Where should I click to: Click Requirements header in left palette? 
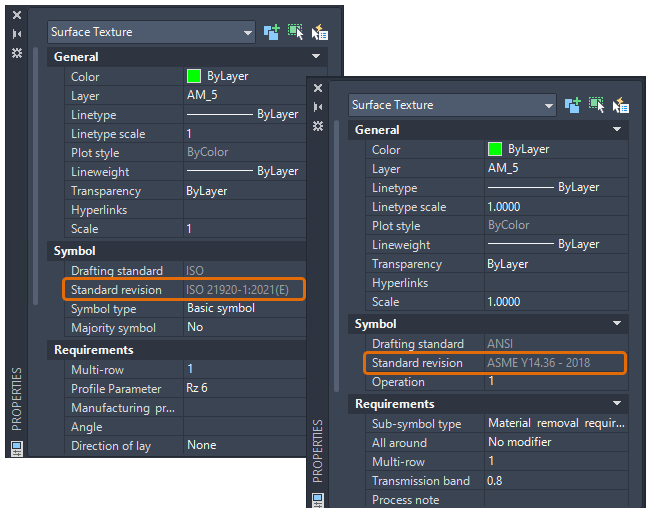(x=177, y=350)
